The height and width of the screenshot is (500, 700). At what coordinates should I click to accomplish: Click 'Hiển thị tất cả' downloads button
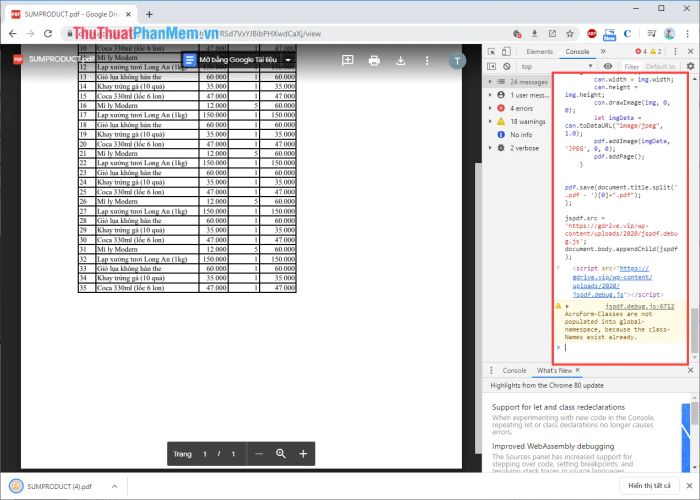649,486
